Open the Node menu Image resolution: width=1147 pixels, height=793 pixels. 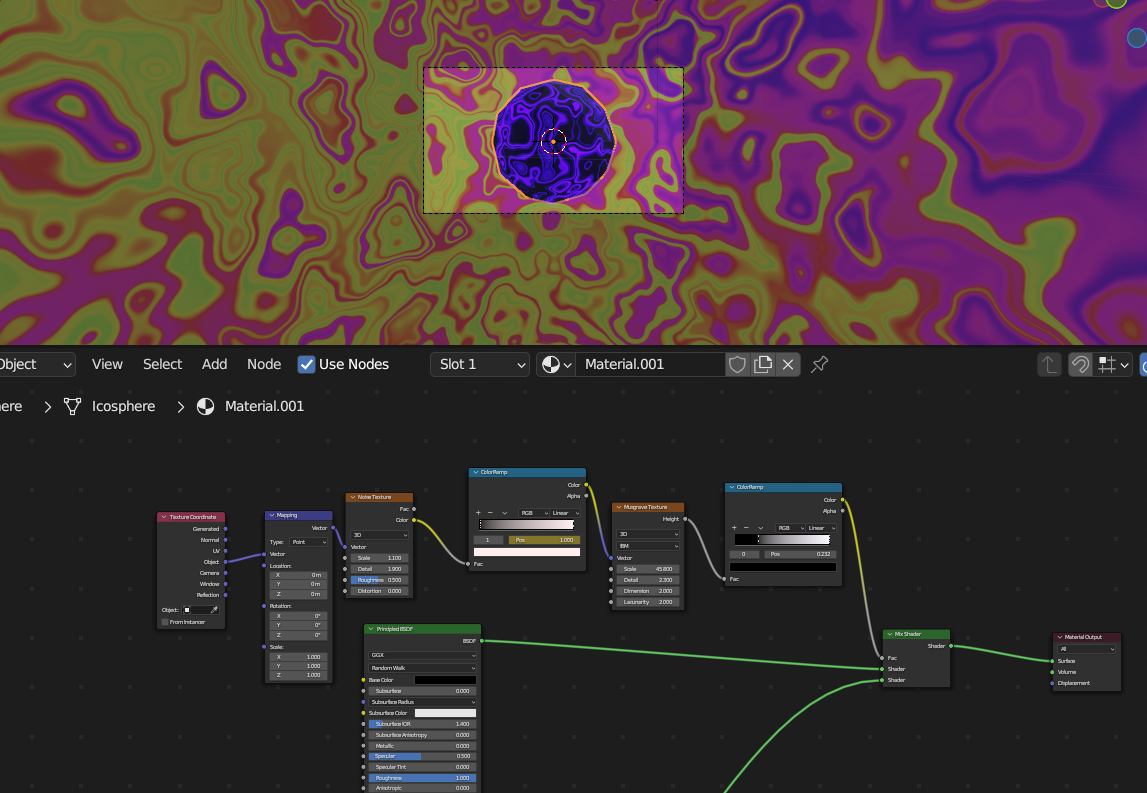(264, 364)
